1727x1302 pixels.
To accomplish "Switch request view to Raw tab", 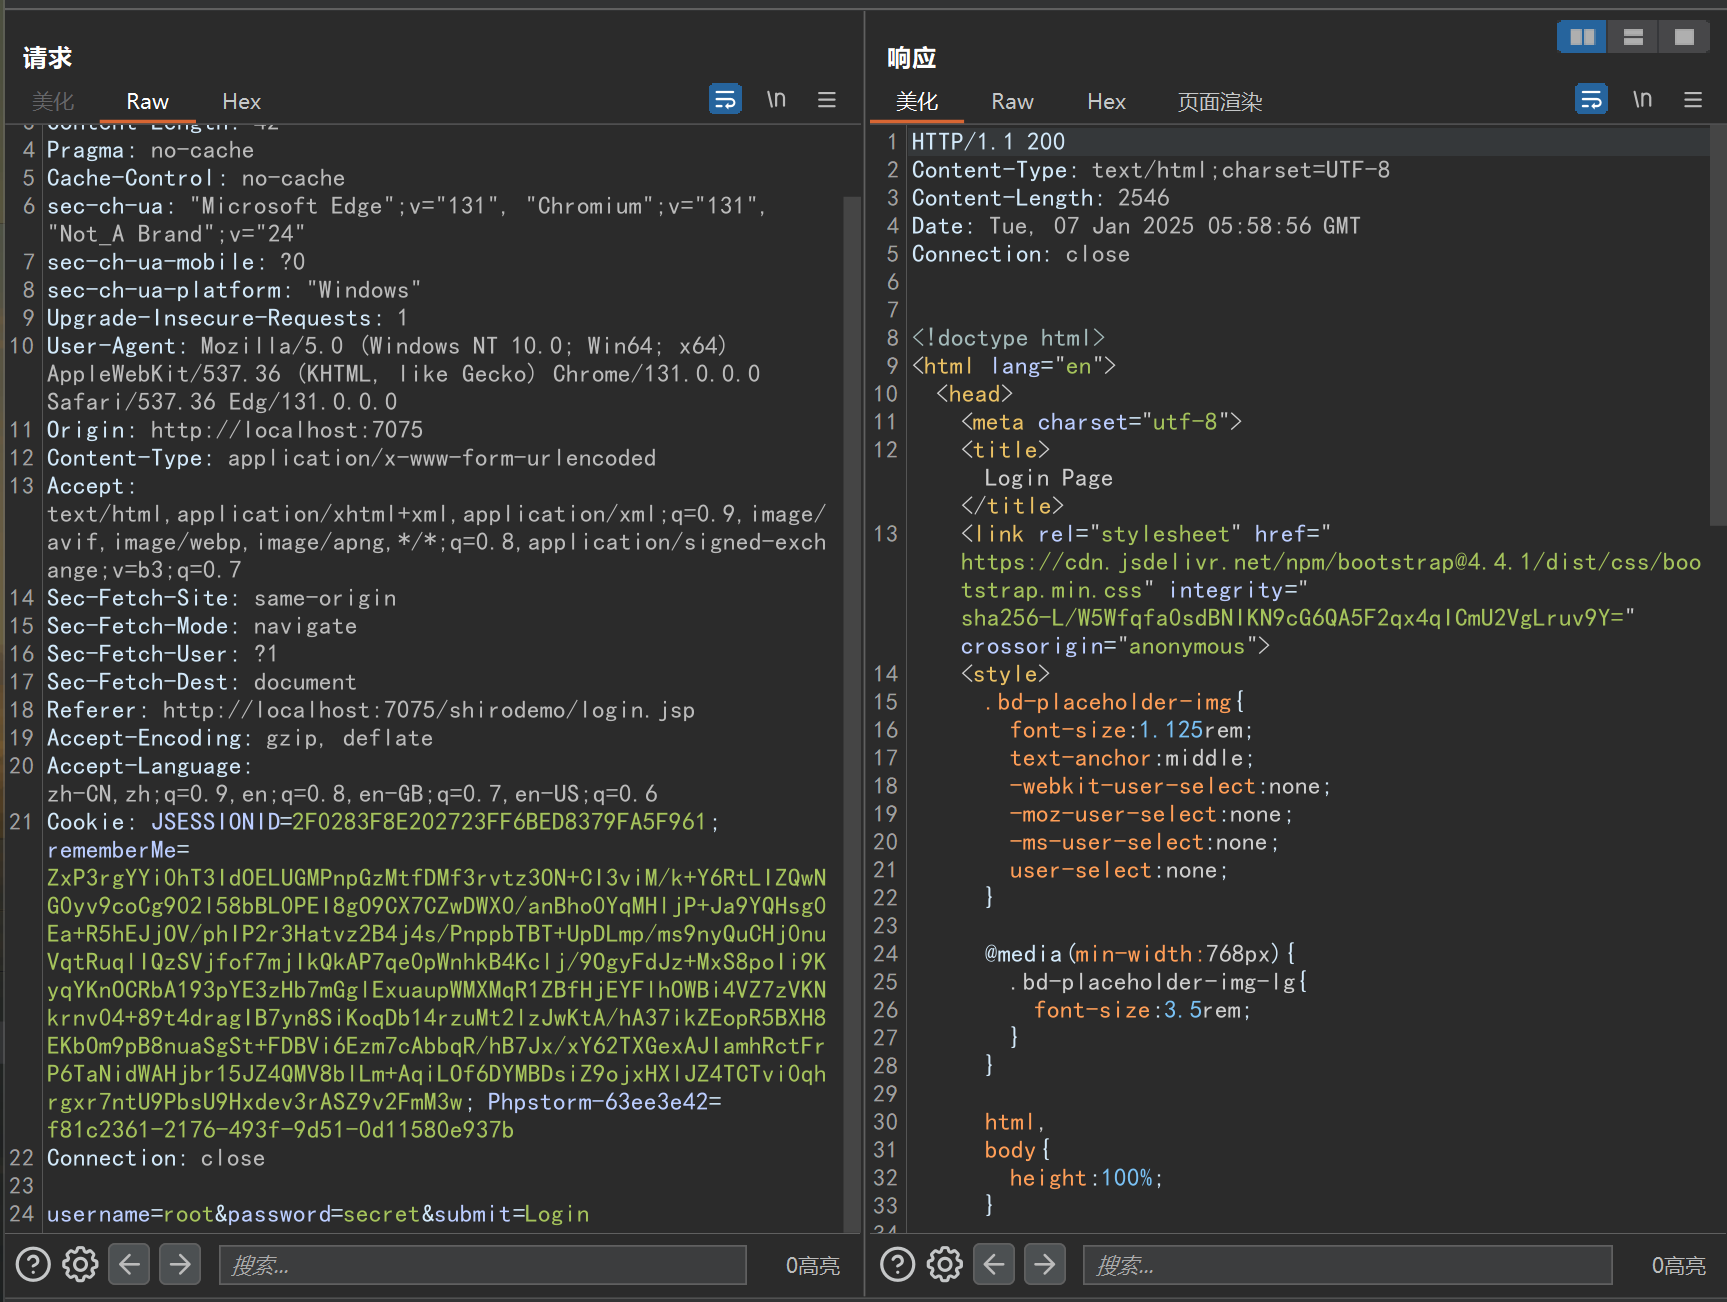I will point(147,101).
